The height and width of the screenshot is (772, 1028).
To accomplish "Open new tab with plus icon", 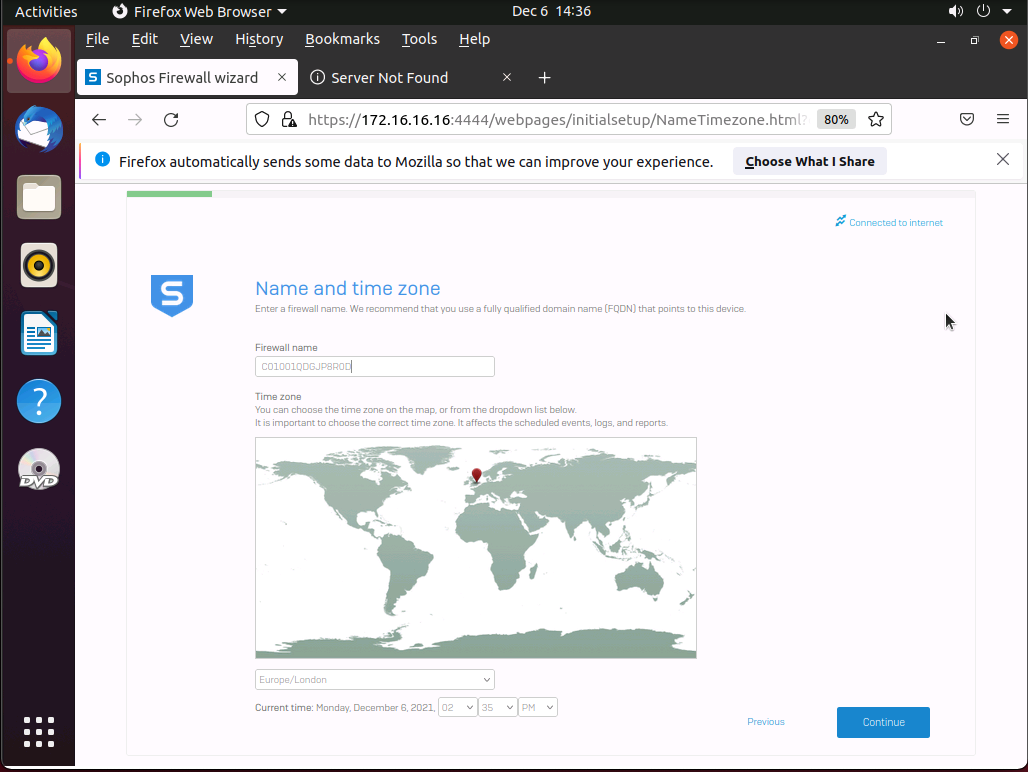I will pos(544,78).
